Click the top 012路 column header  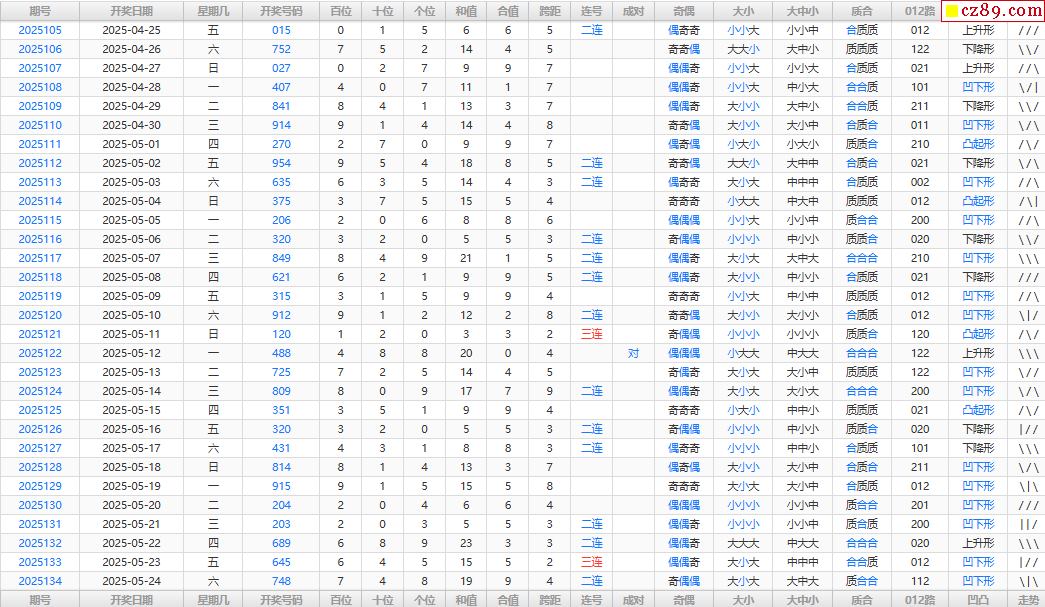click(x=920, y=11)
